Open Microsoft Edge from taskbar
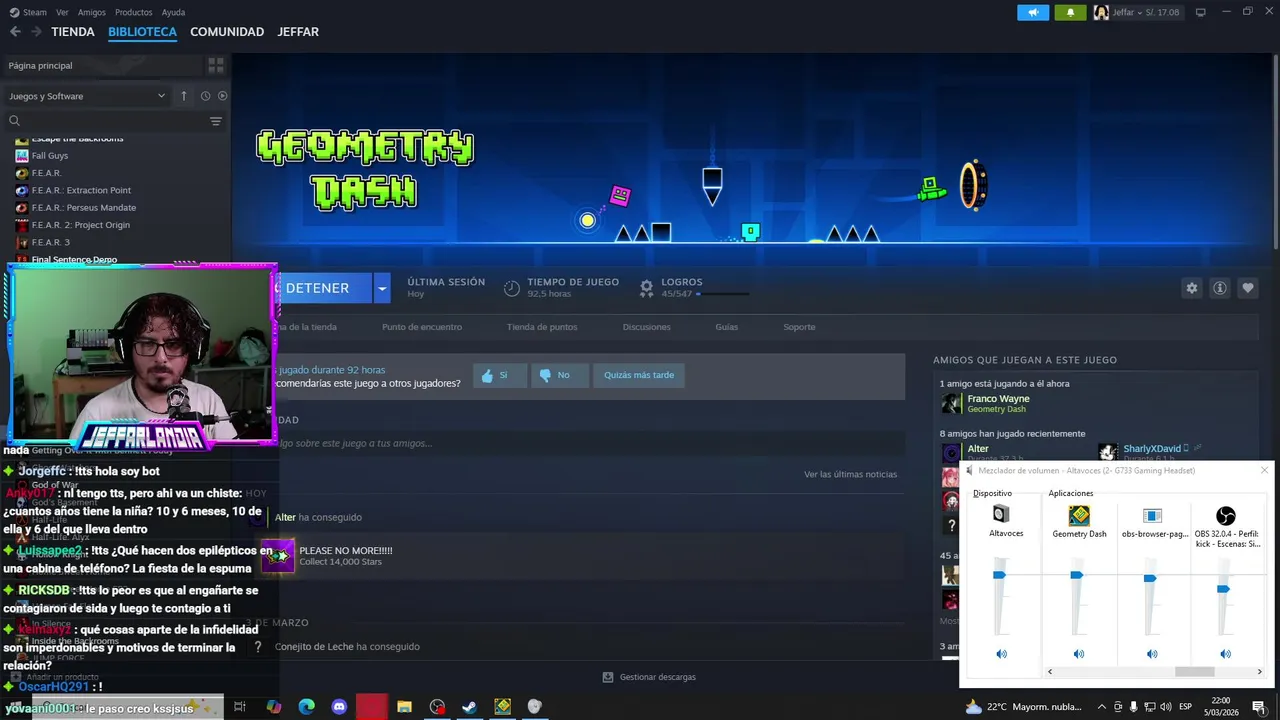The height and width of the screenshot is (720, 1280). pos(306,707)
